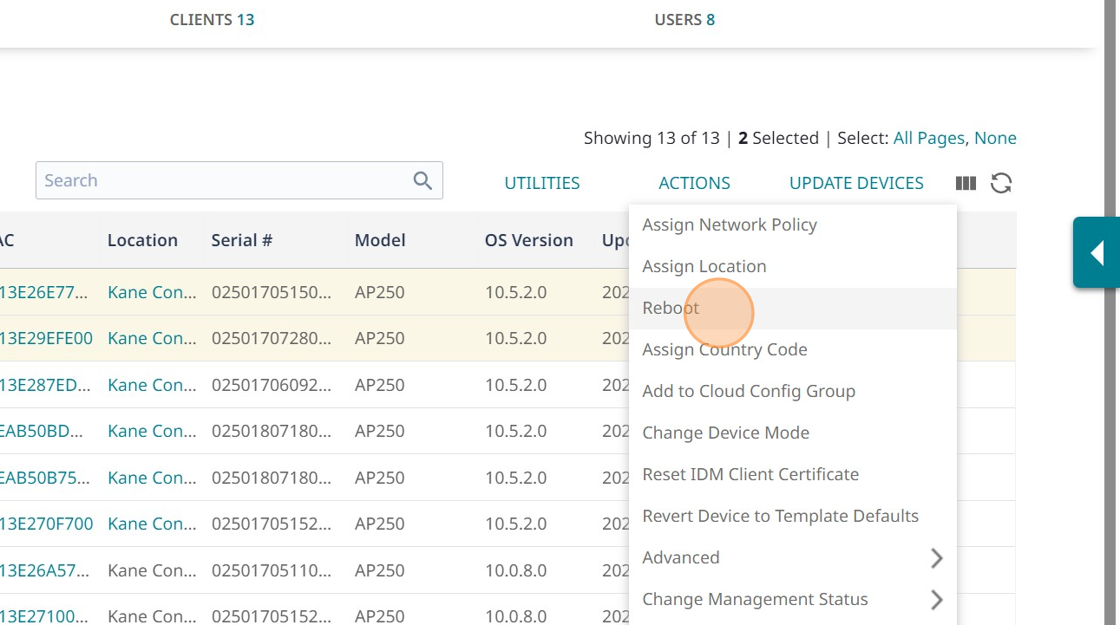1120x625 pixels.
Task: Click AP250 model for device 13E29EFE00
Action: point(379,339)
